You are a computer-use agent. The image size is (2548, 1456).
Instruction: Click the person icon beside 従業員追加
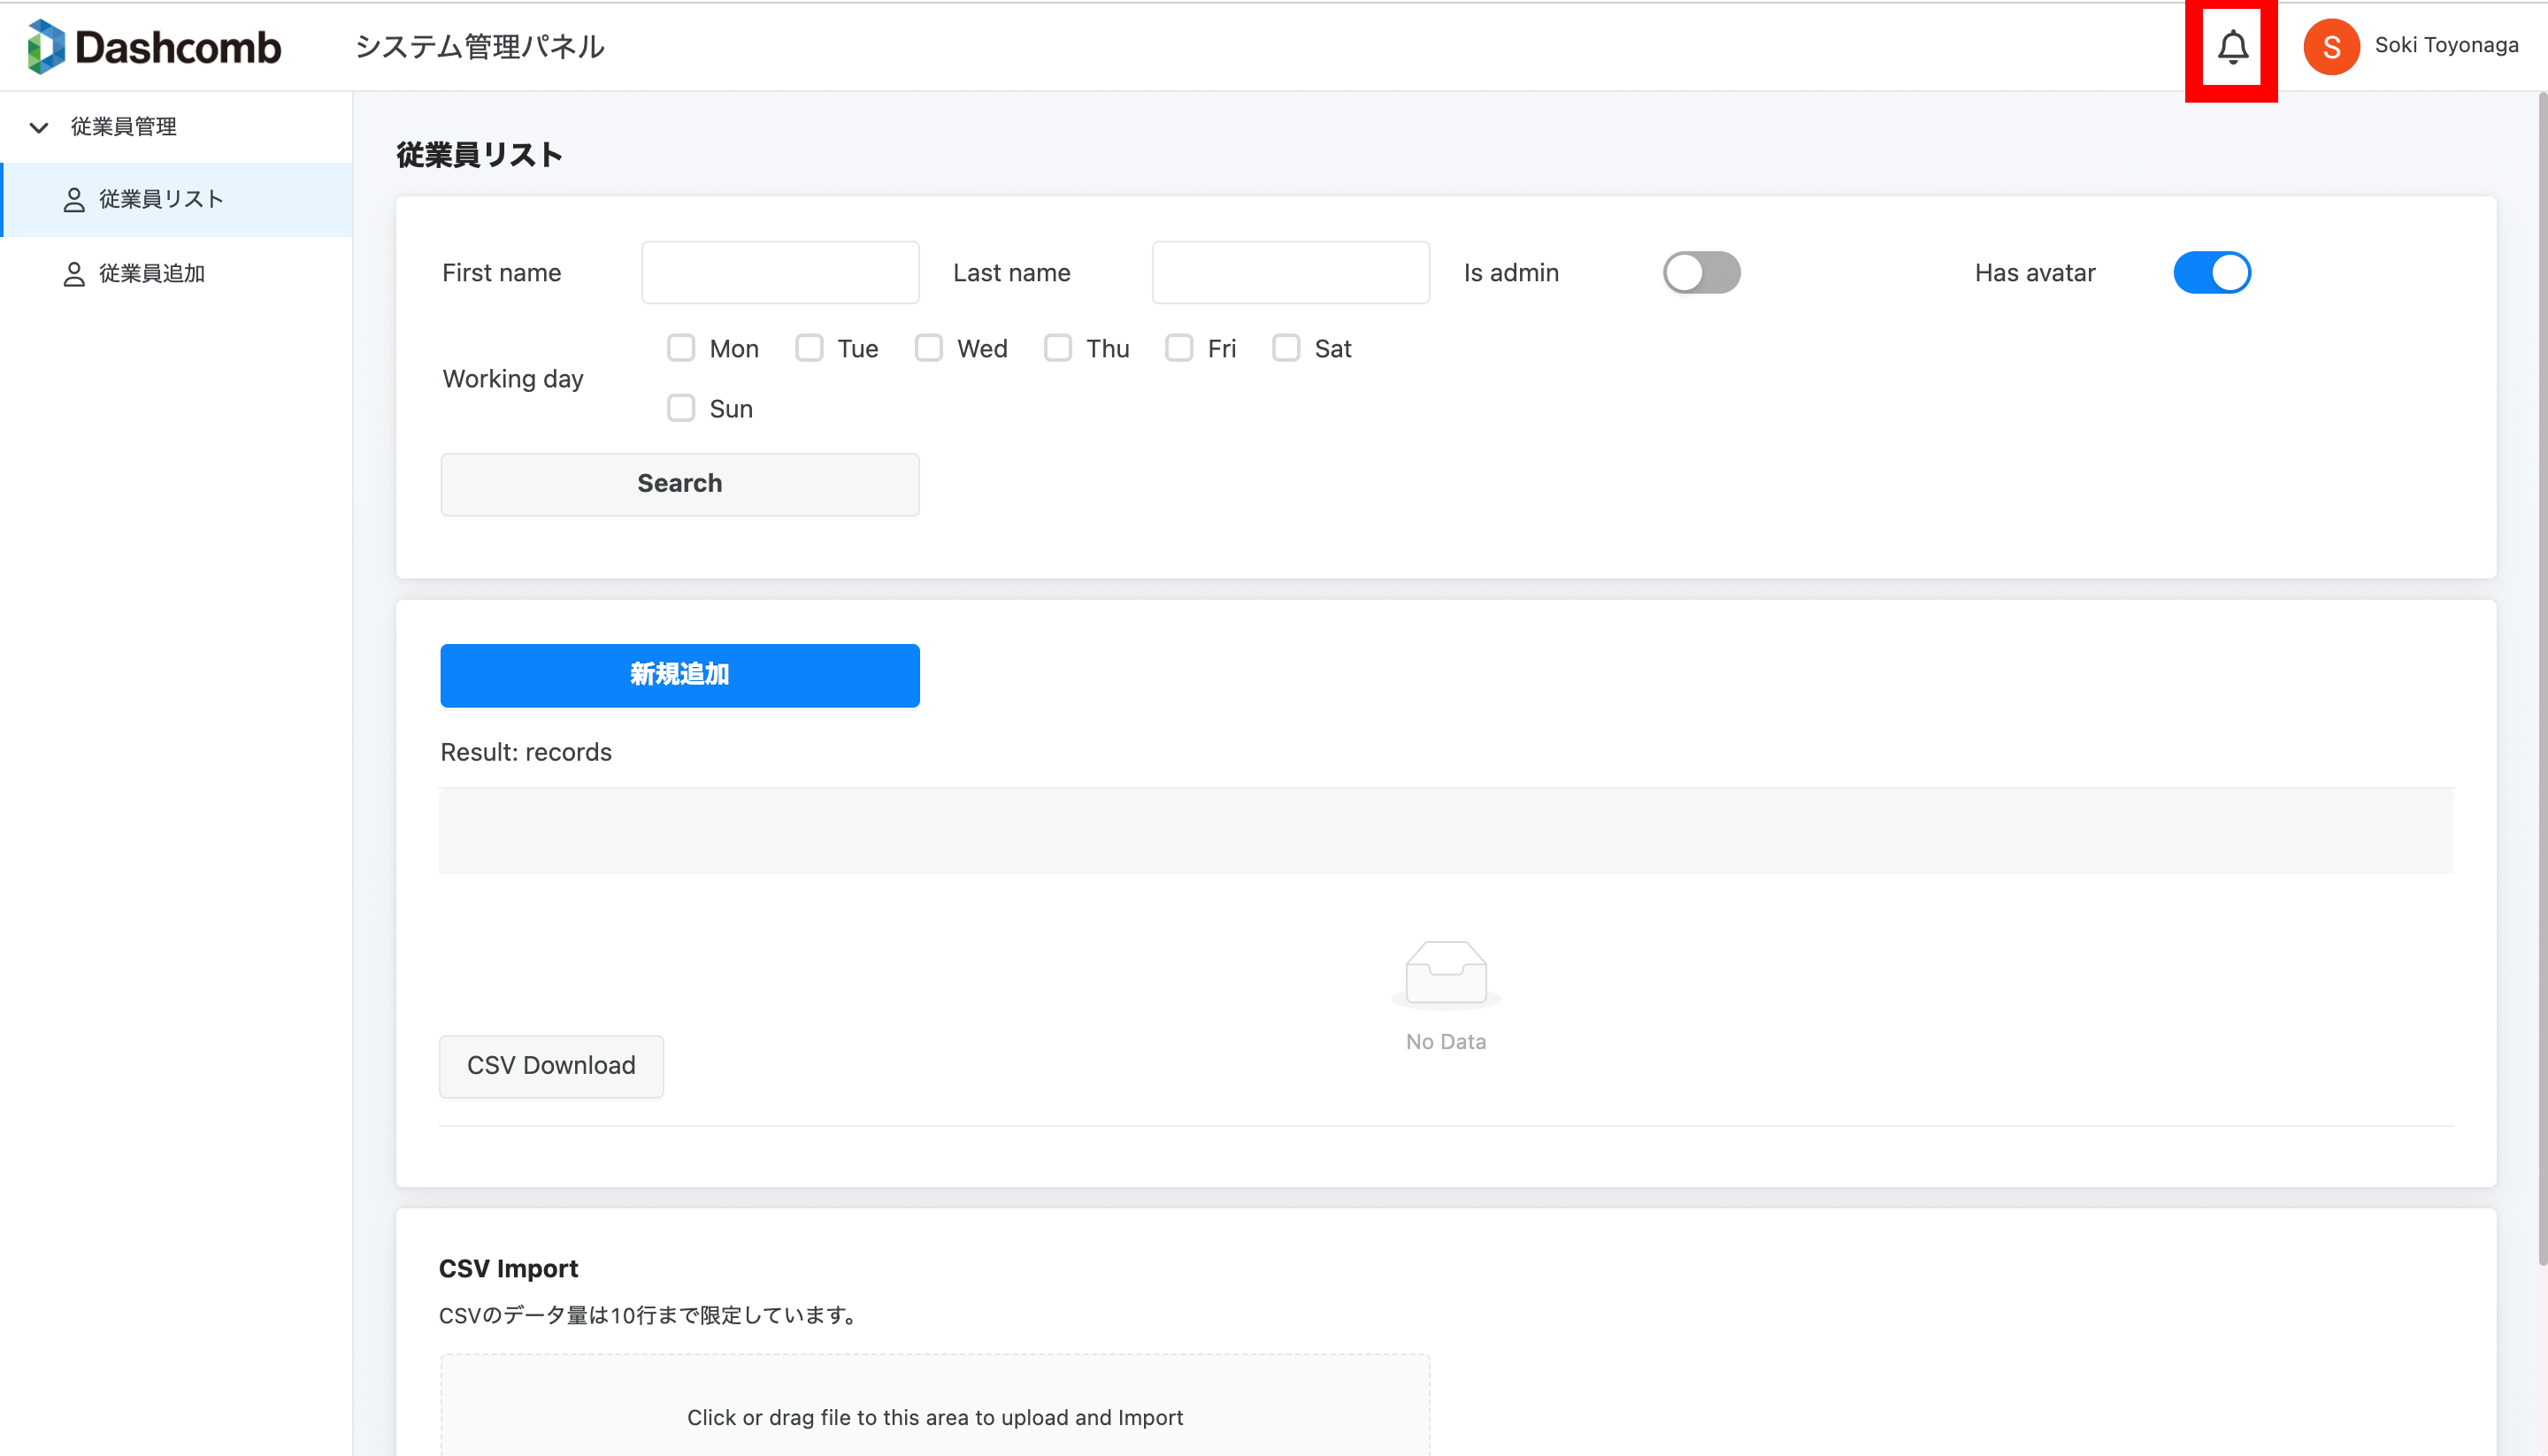point(74,274)
